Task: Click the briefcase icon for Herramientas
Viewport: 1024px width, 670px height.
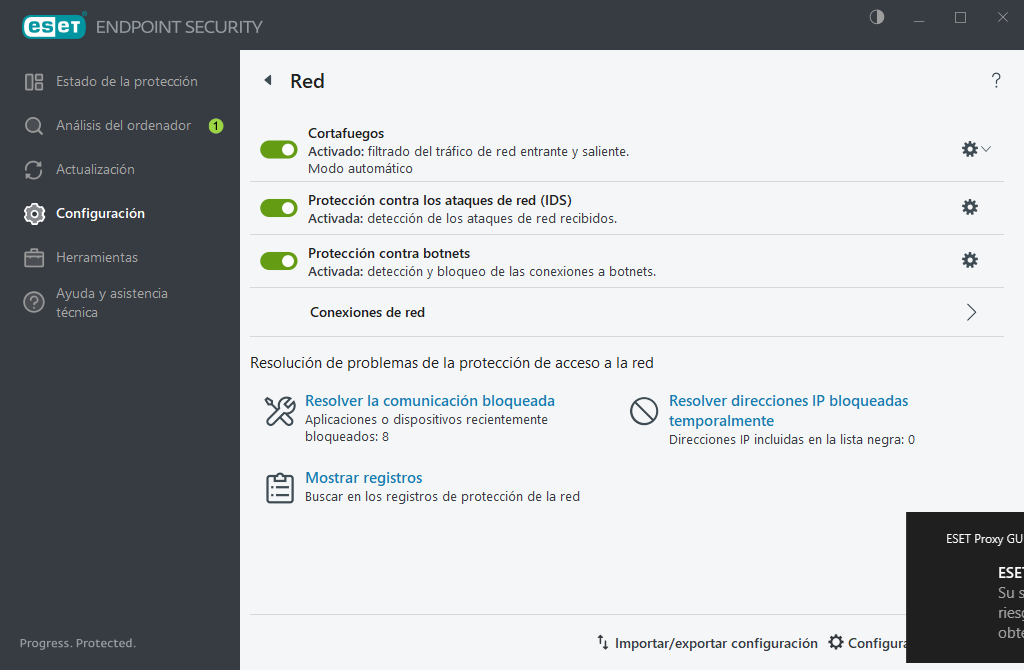Action: tap(34, 258)
